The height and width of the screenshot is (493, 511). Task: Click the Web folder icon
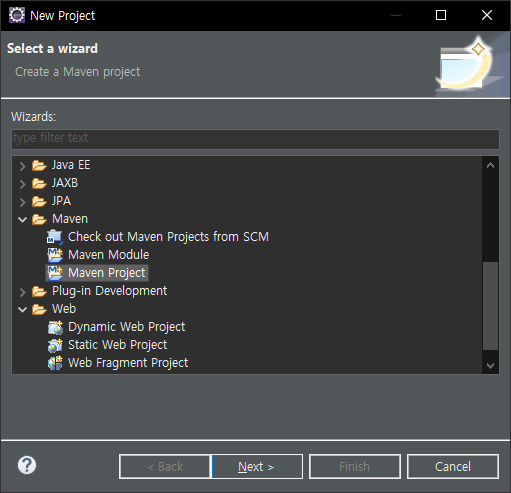click(39, 309)
